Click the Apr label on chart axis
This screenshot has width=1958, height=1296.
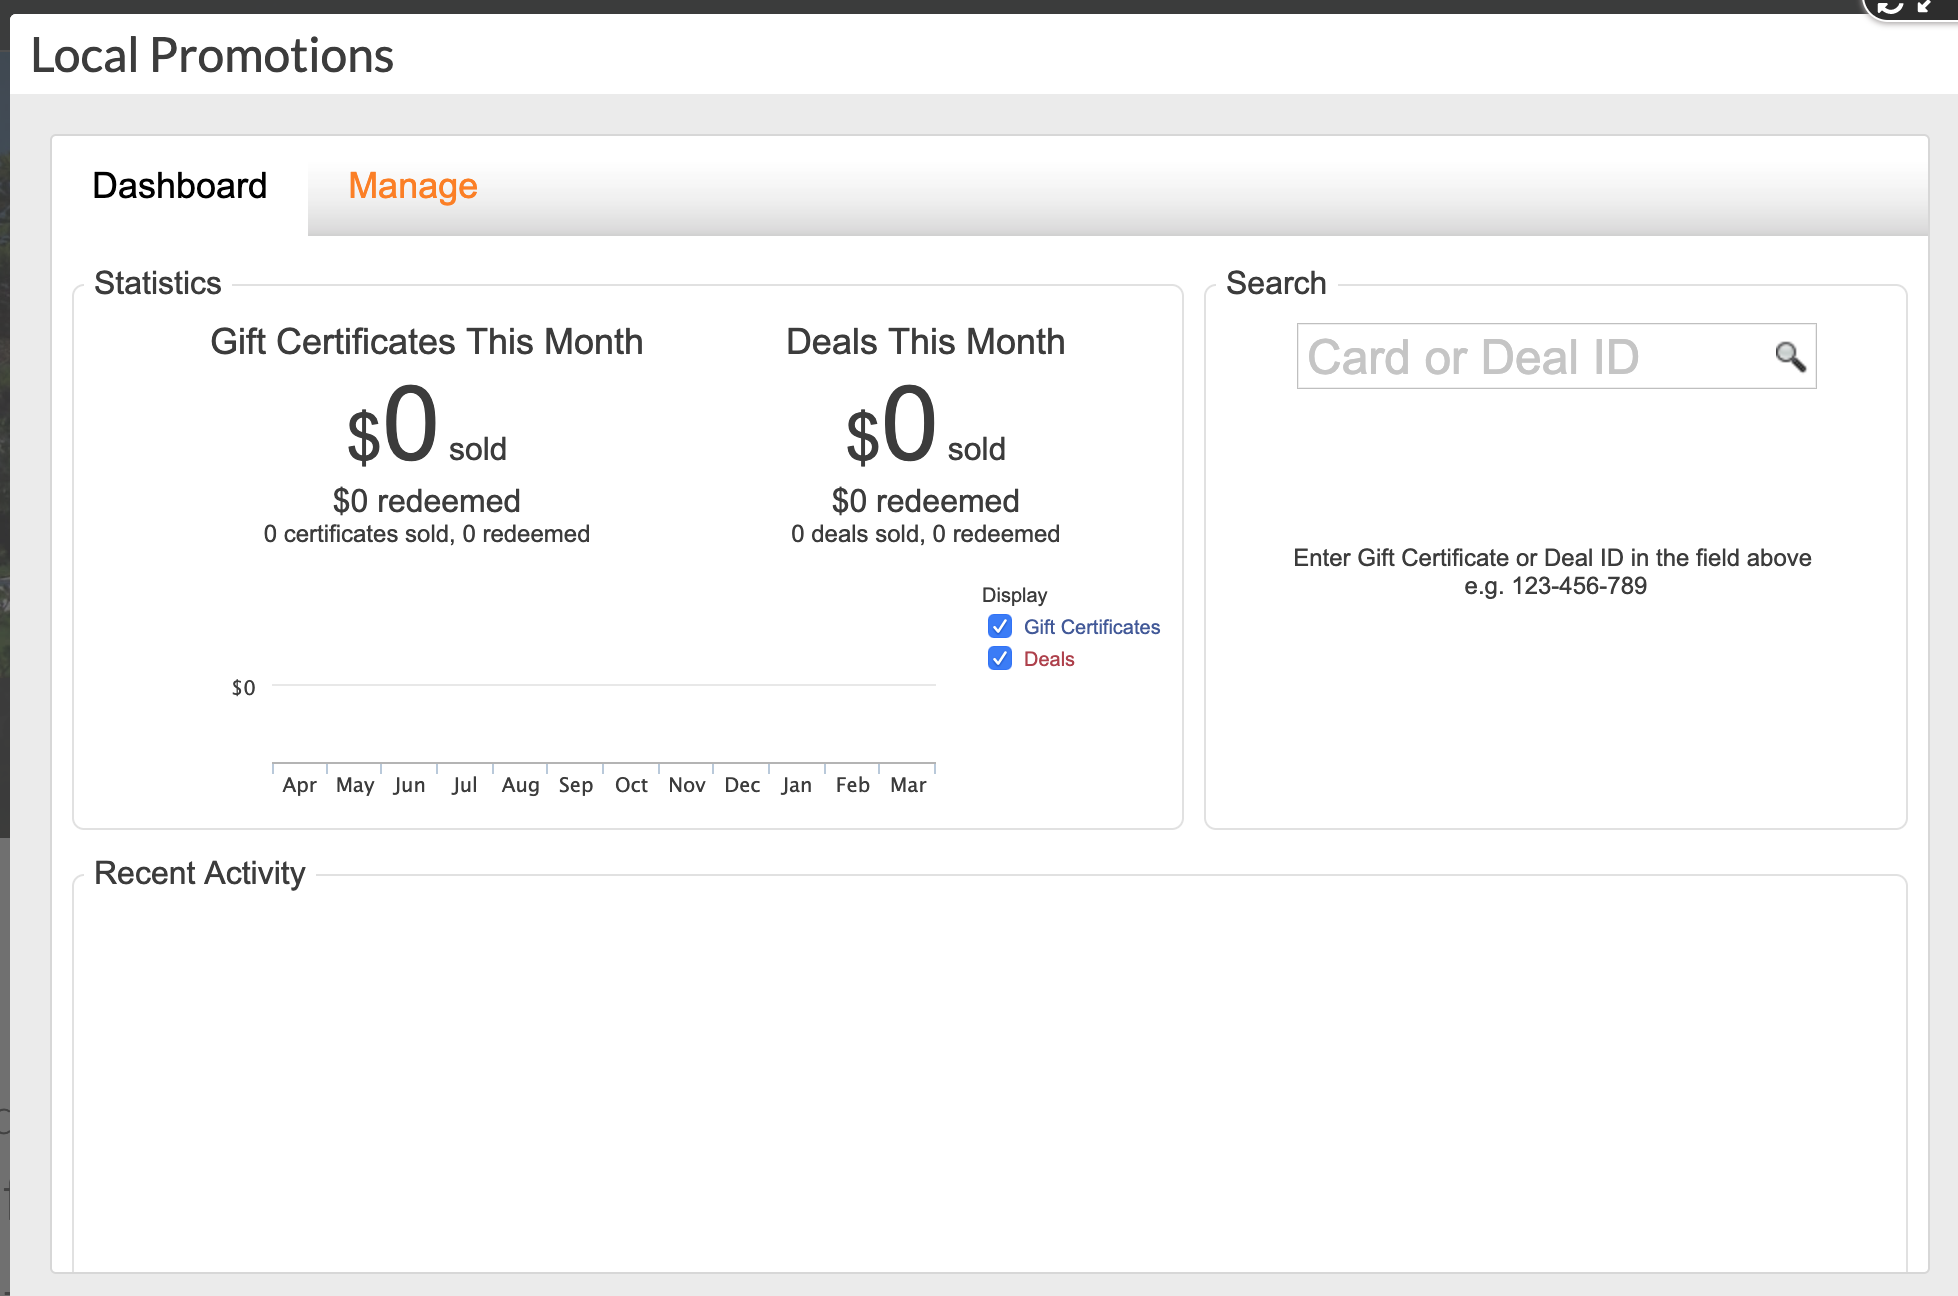[x=299, y=785]
